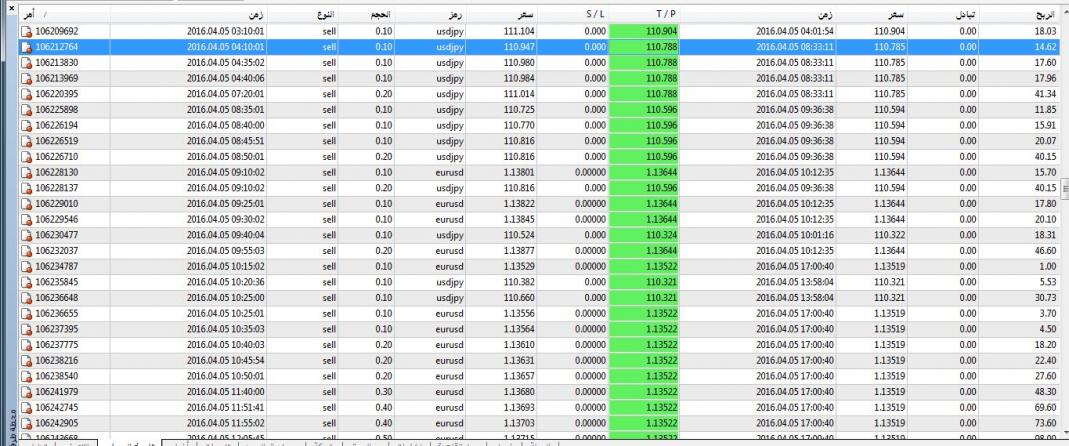Click the order icon for trade 106236655

(x=27, y=312)
